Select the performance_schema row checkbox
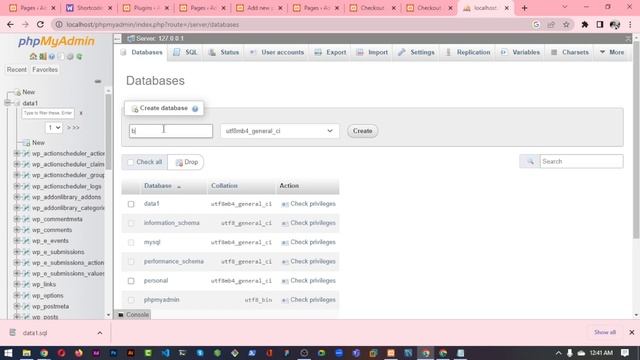This screenshot has width=640, height=360. coord(131,262)
